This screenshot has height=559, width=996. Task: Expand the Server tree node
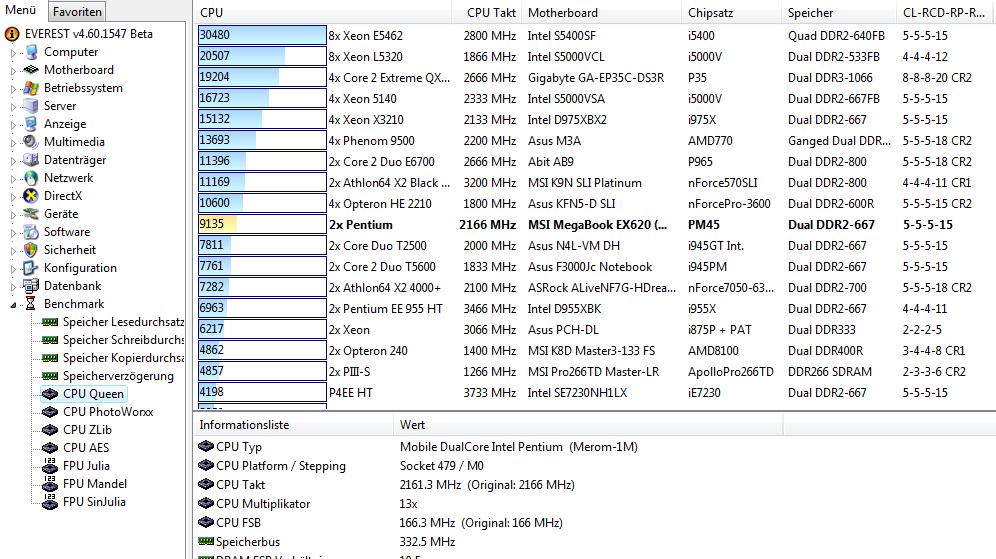[13, 107]
